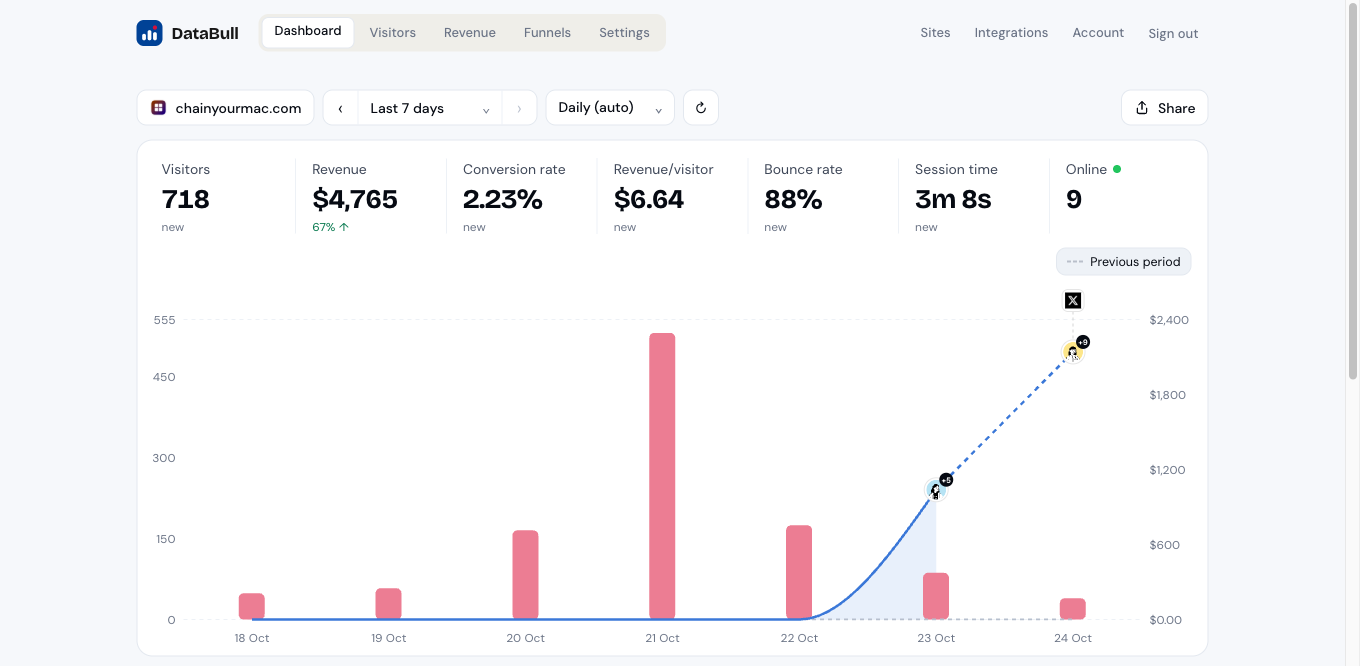Screen dimensions: 1360x666
Task: Switch to the Visitors tab
Action: (x=392, y=33)
